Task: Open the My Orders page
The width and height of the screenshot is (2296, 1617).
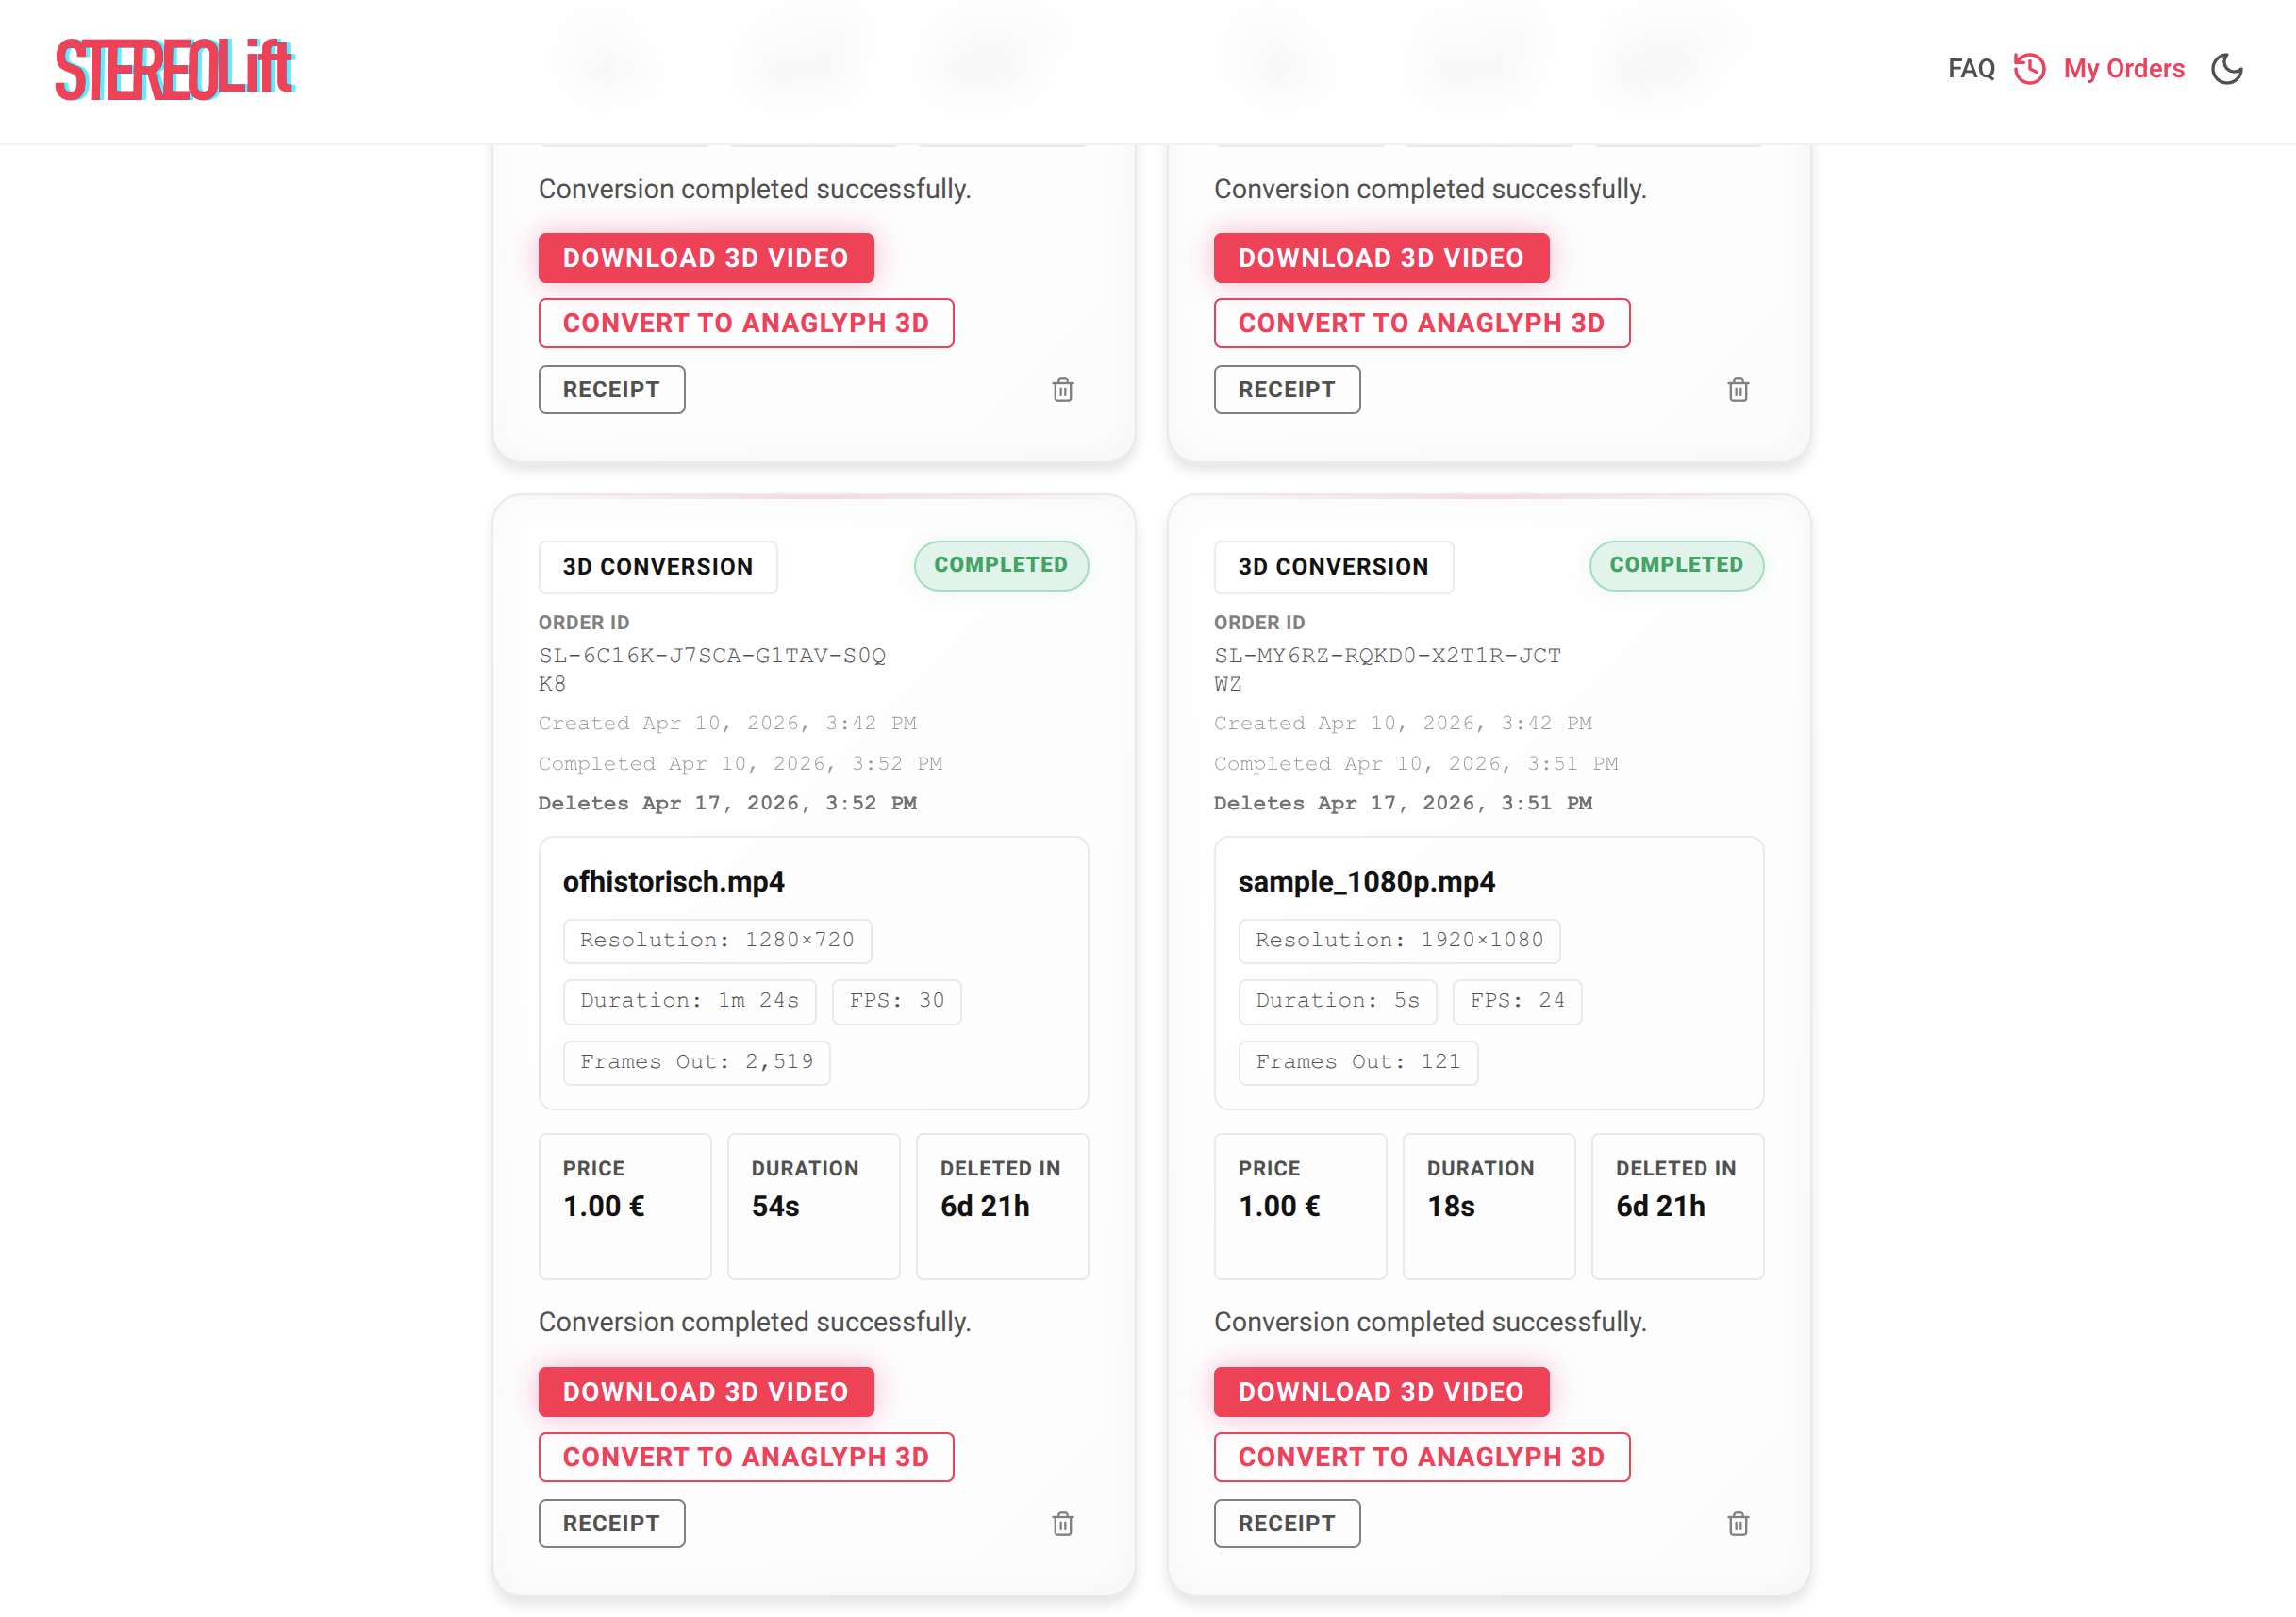Action: [2123, 69]
